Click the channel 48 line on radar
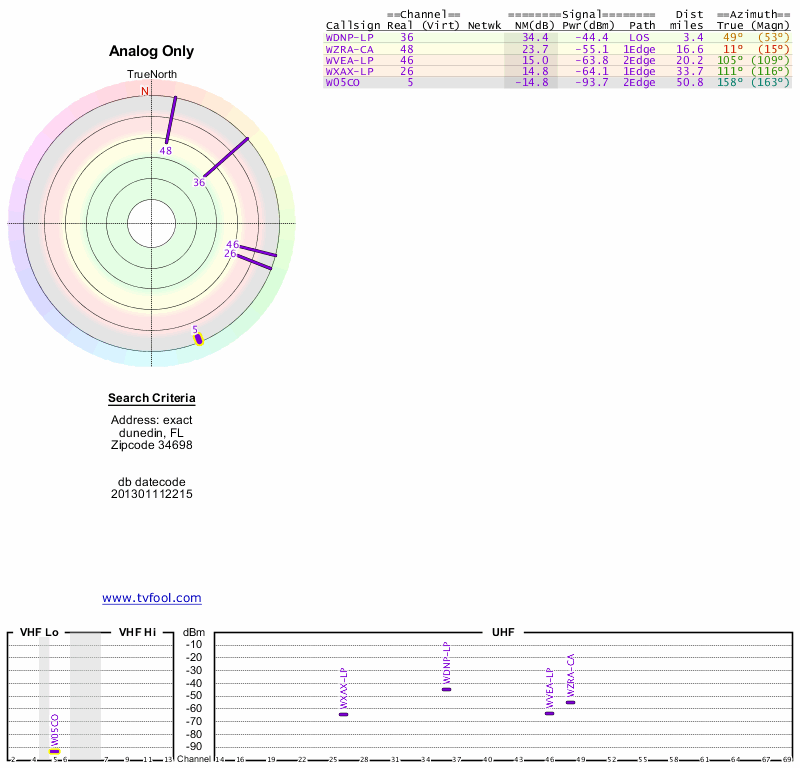The image size is (800, 768). coord(171,120)
